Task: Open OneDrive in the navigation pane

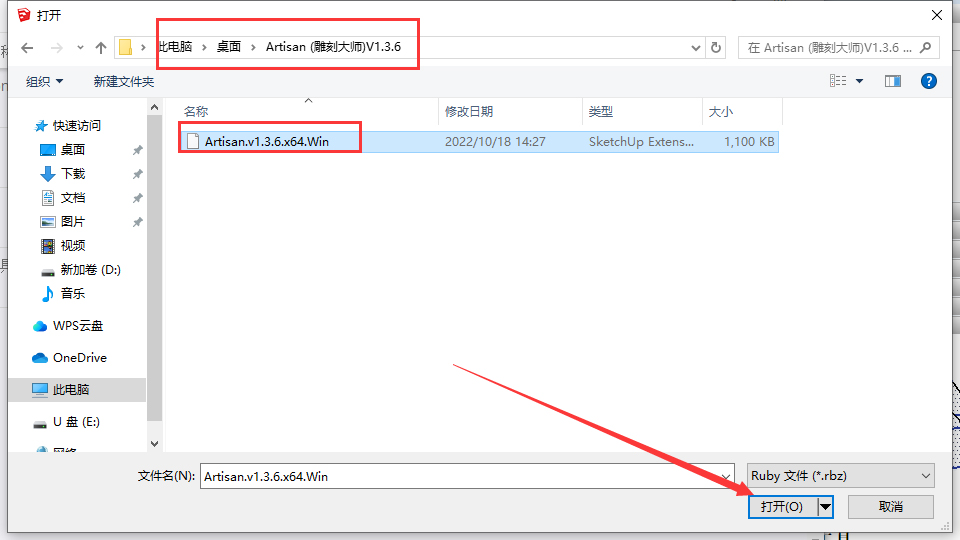Action: click(x=80, y=358)
